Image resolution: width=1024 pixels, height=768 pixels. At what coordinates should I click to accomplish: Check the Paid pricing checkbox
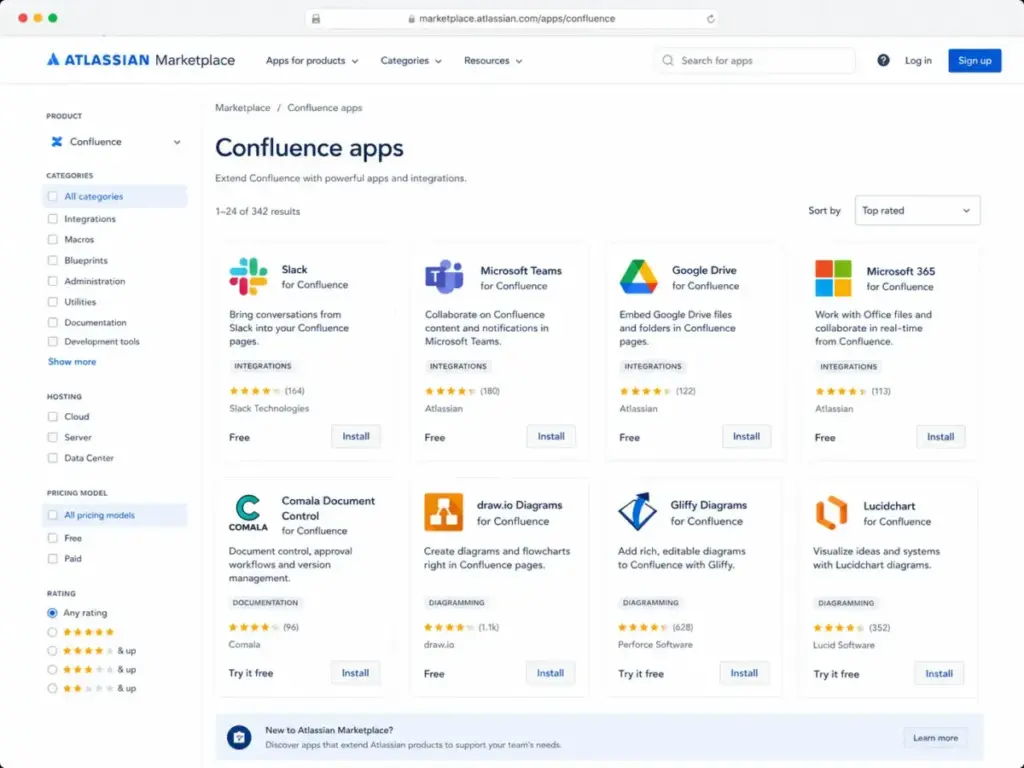pos(53,558)
